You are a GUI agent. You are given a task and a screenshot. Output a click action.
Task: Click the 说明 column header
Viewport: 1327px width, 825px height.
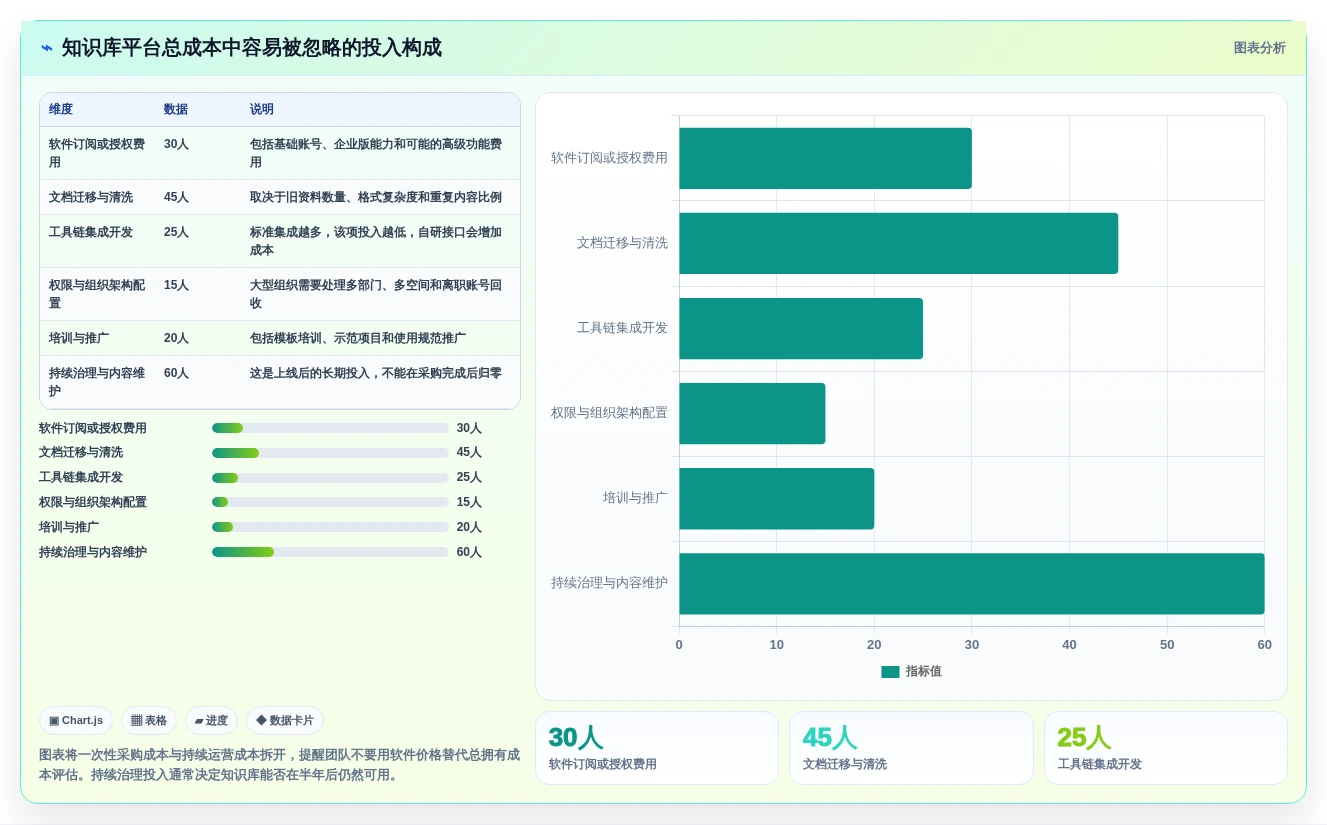click(262, 109)
